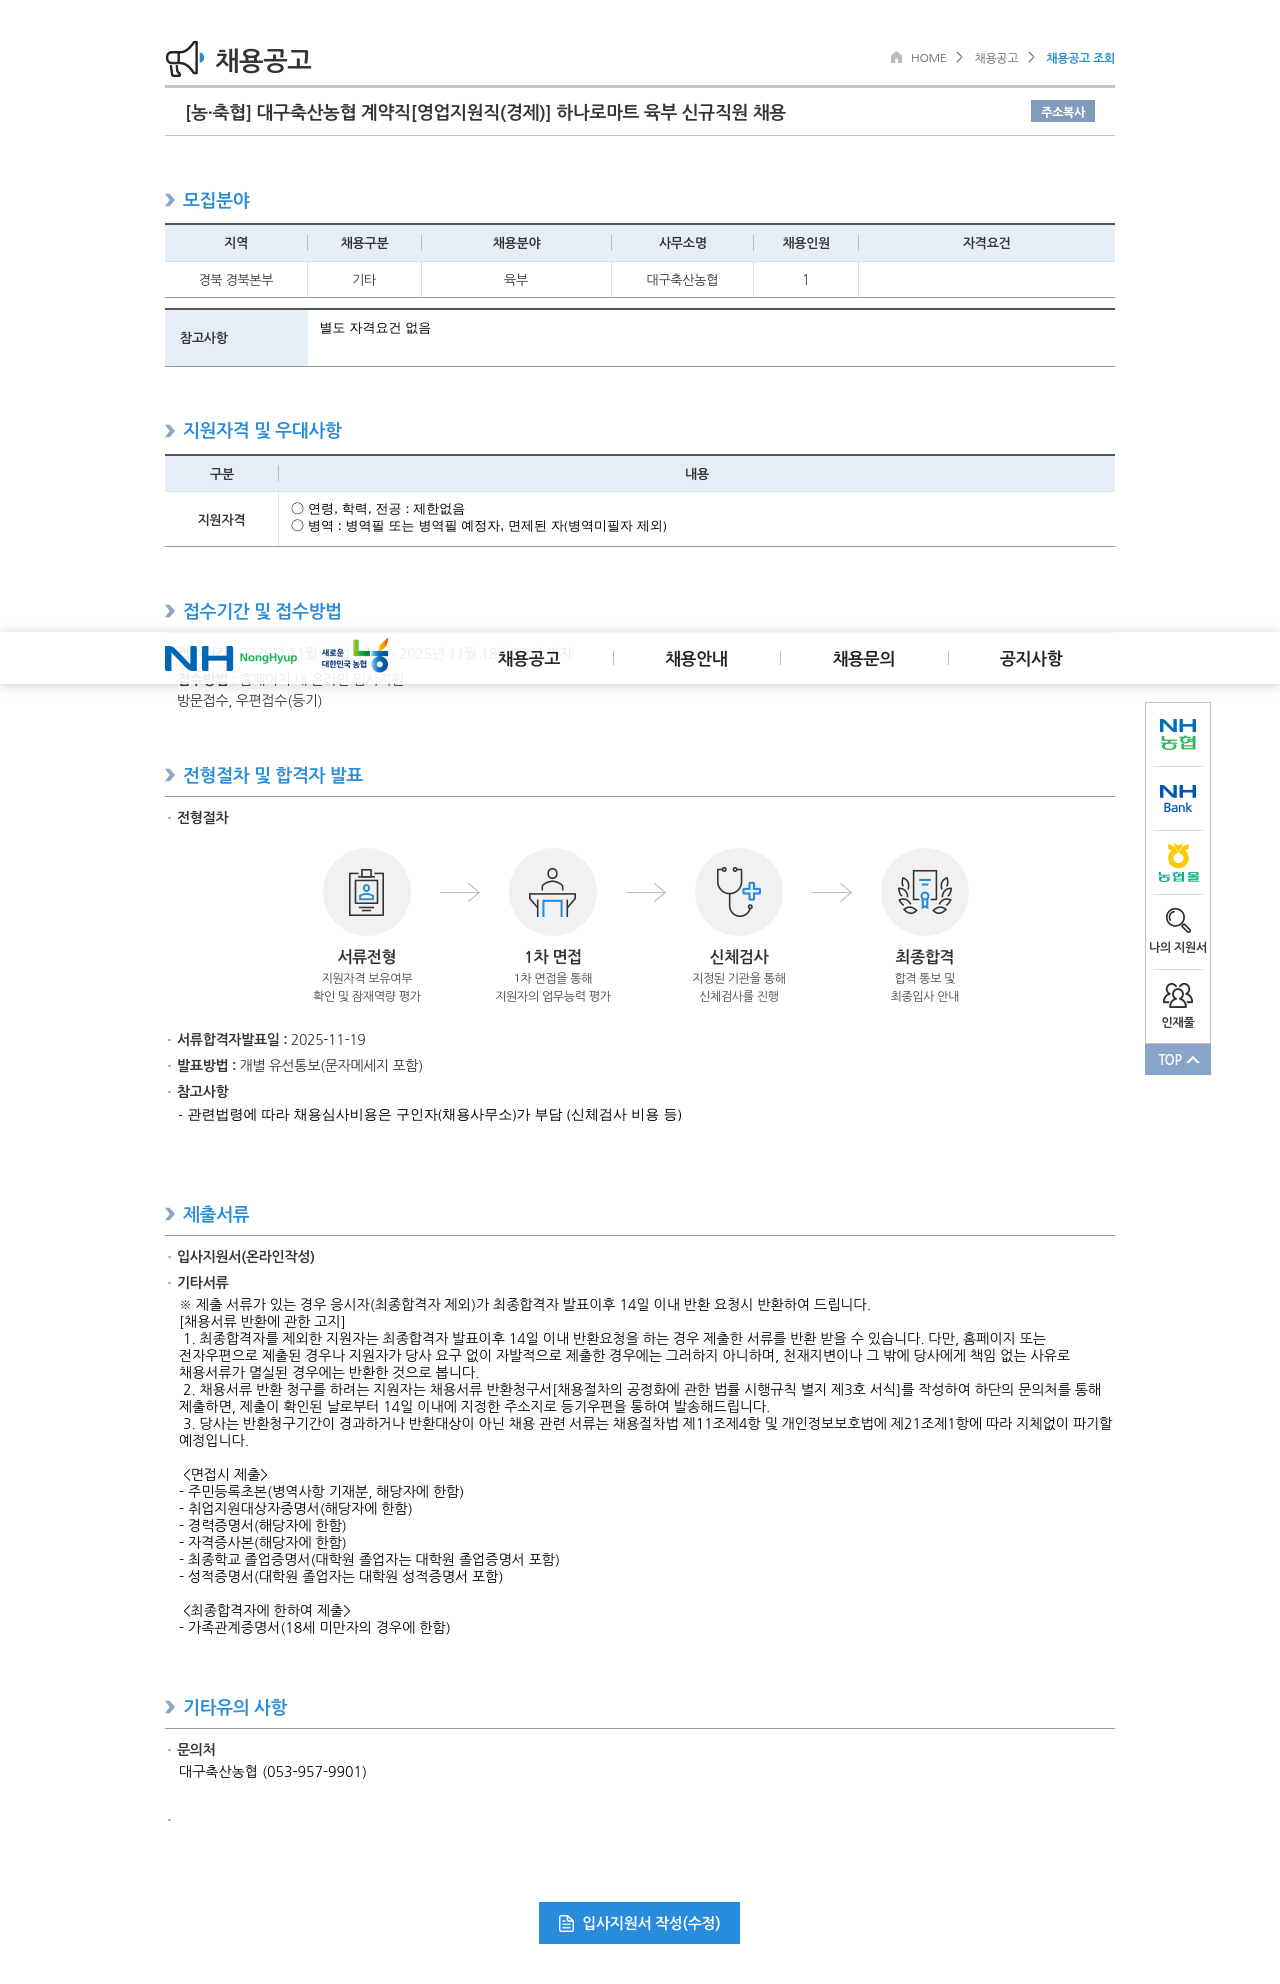Click the megaphone icon beside 채용공고 title
Image resolution: width=1280 pixels, height=1984 pixels.
(x=184, y=59)
